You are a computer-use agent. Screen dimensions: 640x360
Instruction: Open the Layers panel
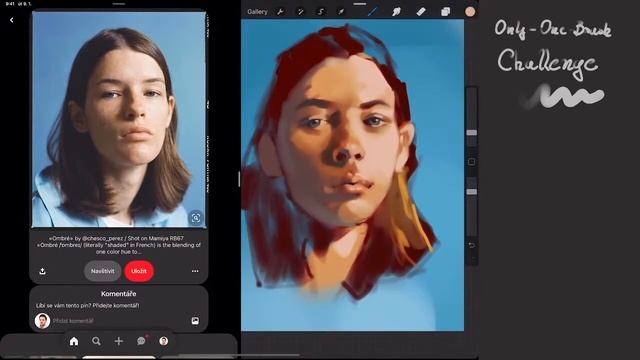pyautogui.click(x=445, y=12)
